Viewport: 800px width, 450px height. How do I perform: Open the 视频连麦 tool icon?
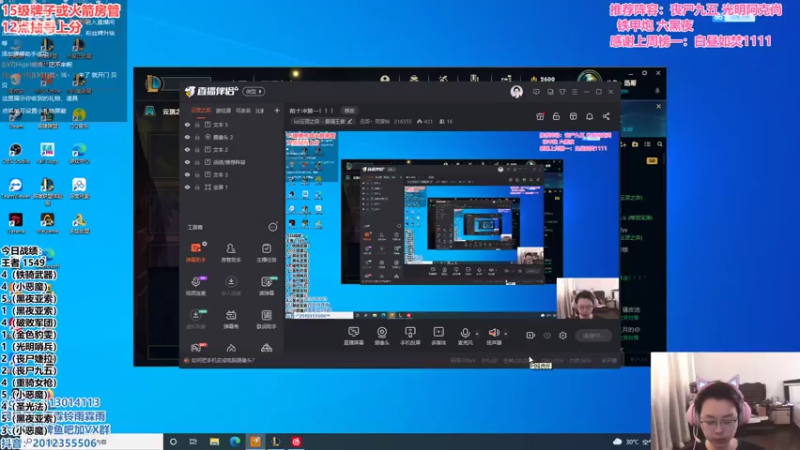pos(196,285)
